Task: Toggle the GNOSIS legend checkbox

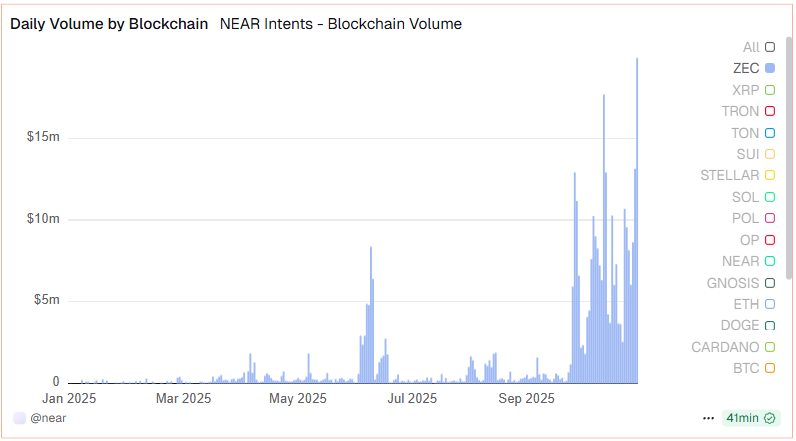Action: pos(769,283)
